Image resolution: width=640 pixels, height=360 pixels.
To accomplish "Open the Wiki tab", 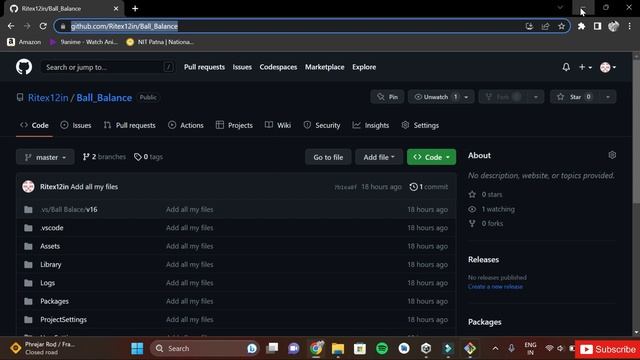I will (x=278, y=125).
